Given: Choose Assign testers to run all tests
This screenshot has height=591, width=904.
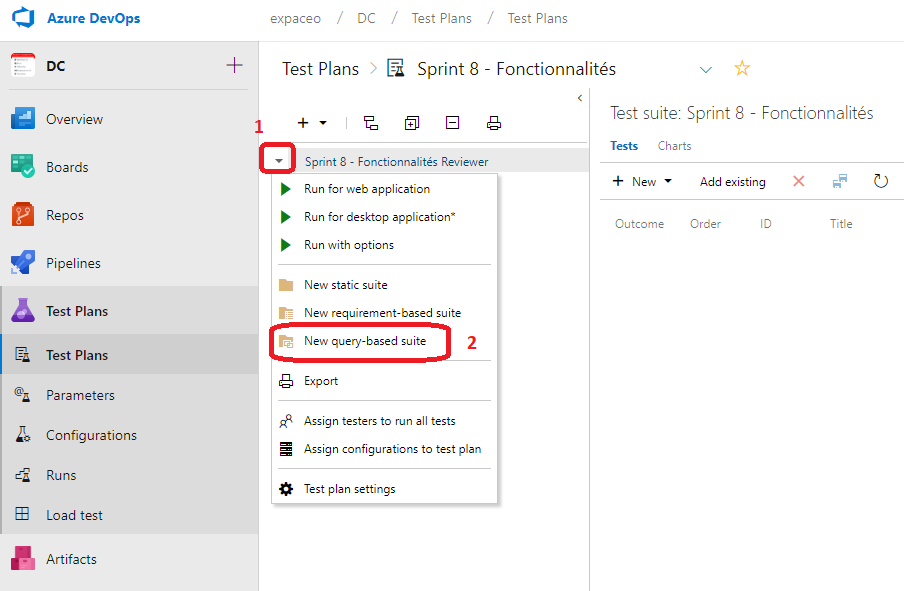Looking at the screenshot, I should tap(385, 421).
